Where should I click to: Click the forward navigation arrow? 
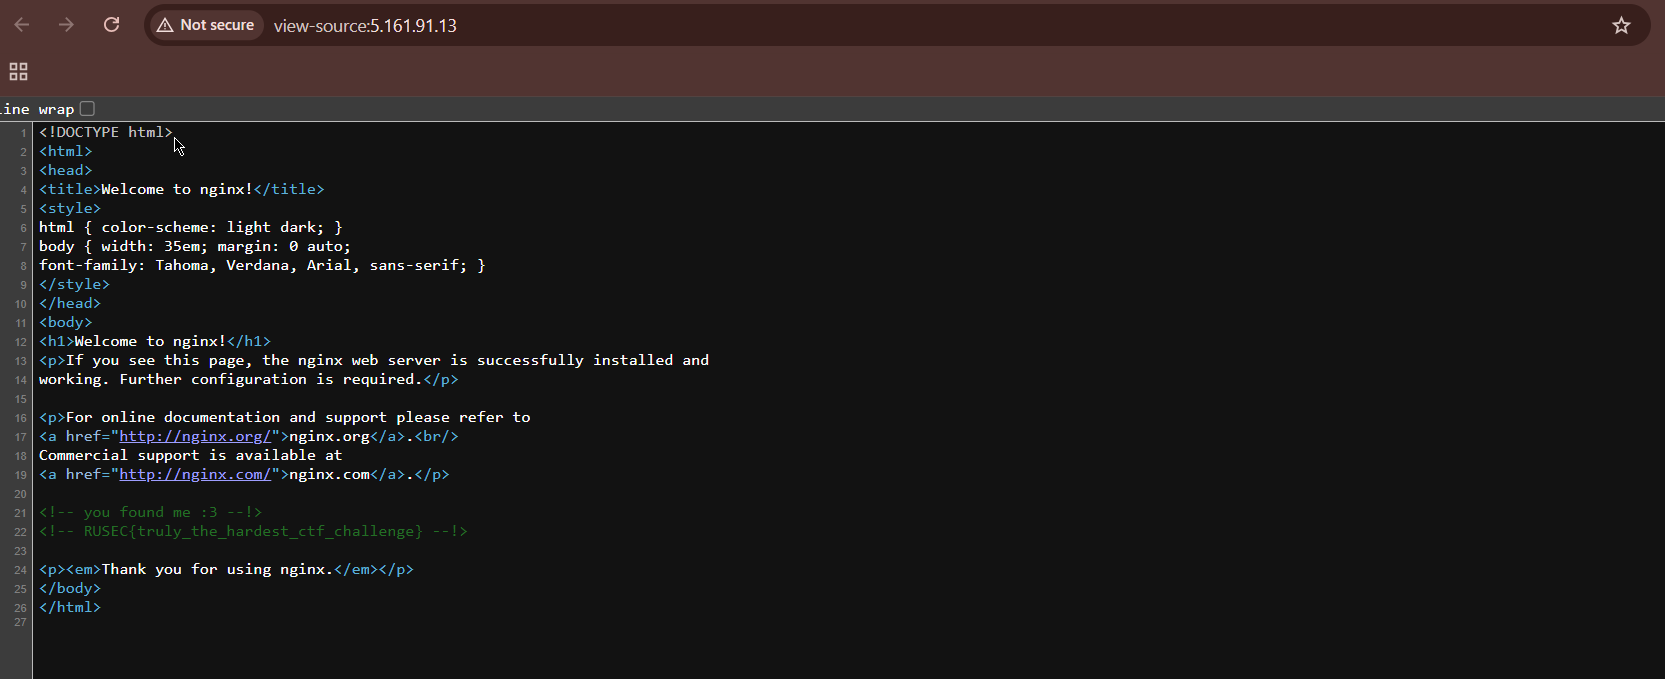pos(66,25)
